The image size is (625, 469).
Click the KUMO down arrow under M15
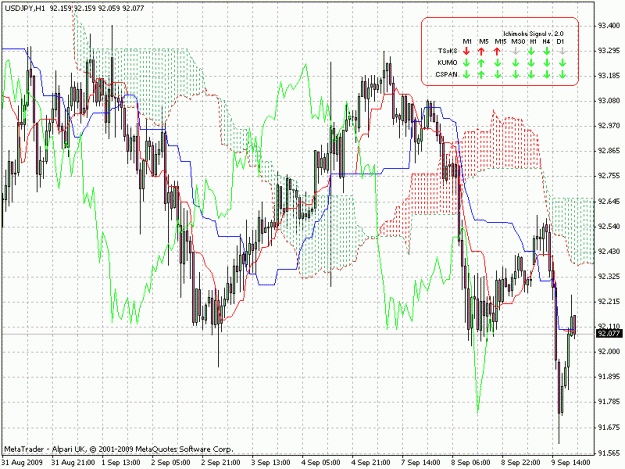pos(497,63)
